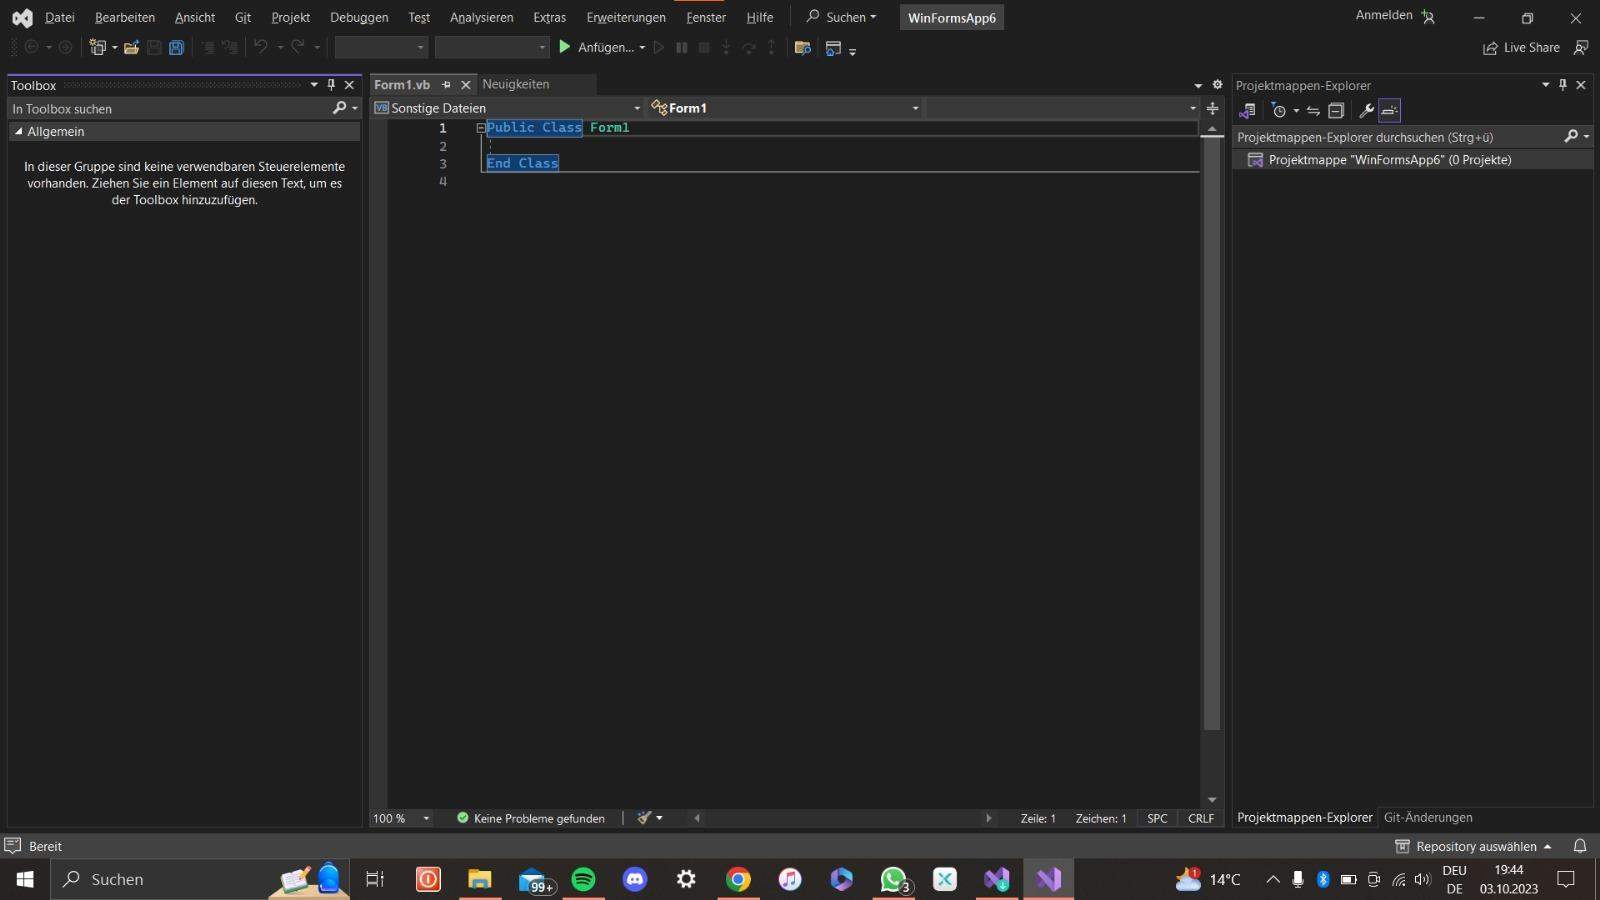Toggle auto-hide pin on Projektmappen-Explorer
1600x900 pixels.
pos(1562,85)
